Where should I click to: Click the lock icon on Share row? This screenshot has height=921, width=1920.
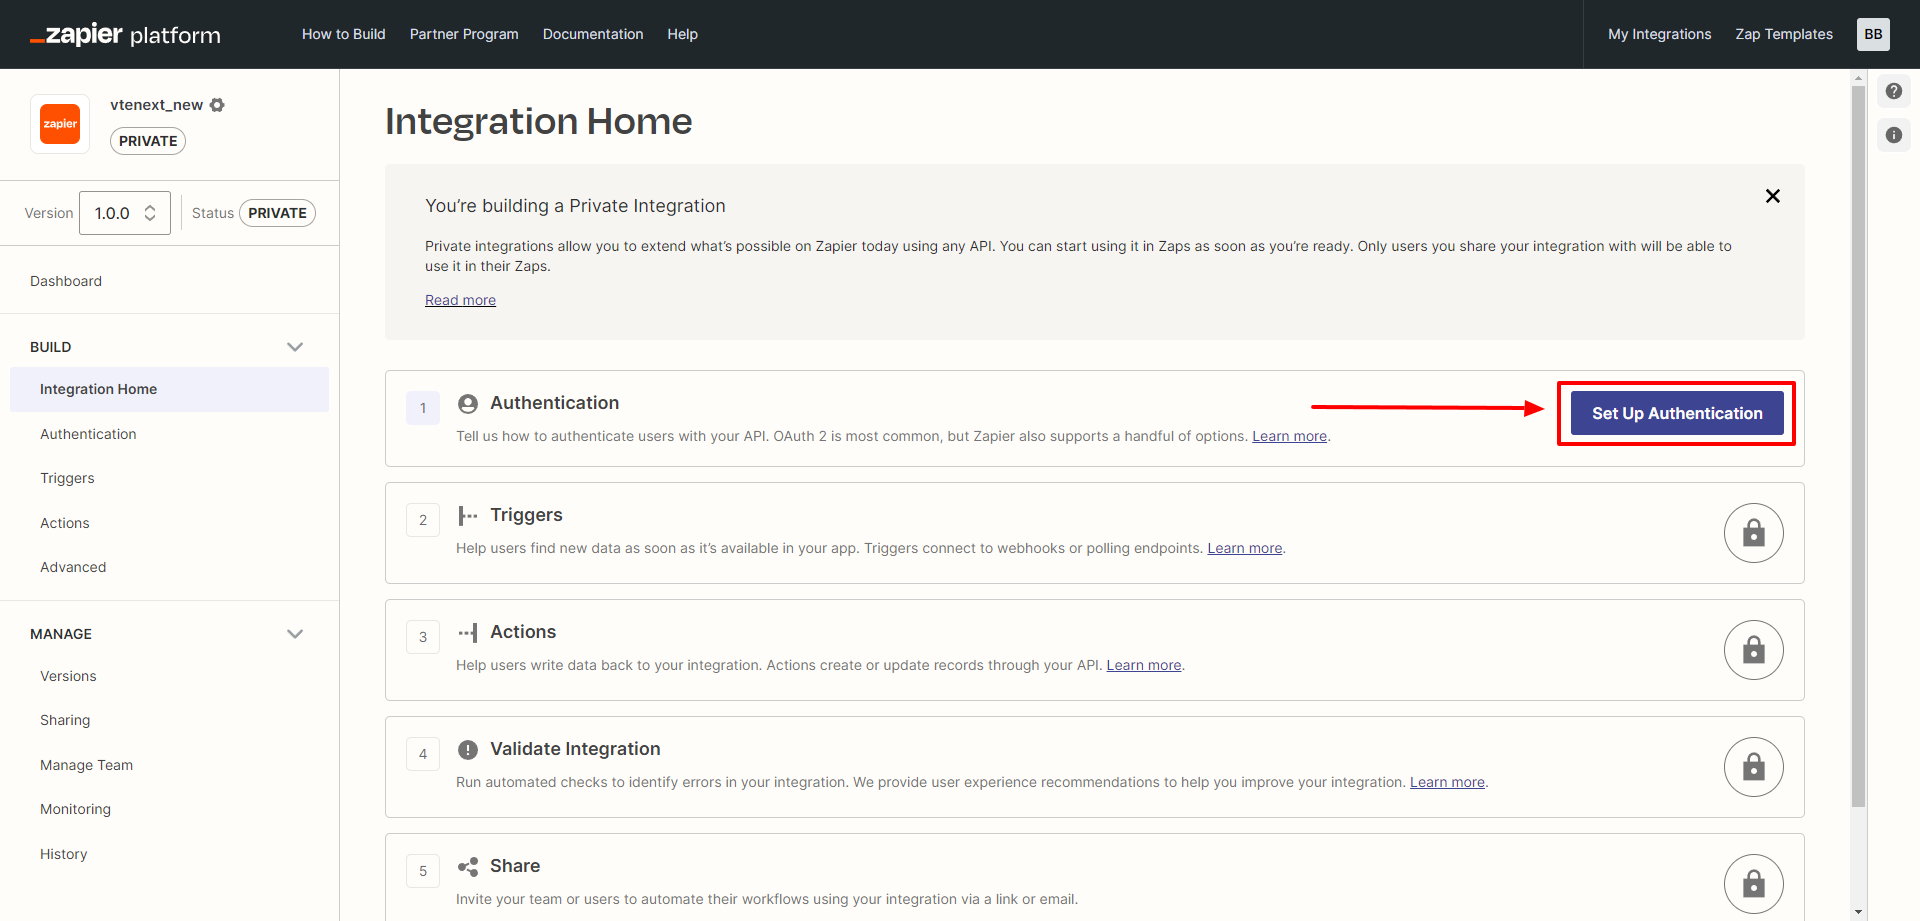tap(1754, 884)
